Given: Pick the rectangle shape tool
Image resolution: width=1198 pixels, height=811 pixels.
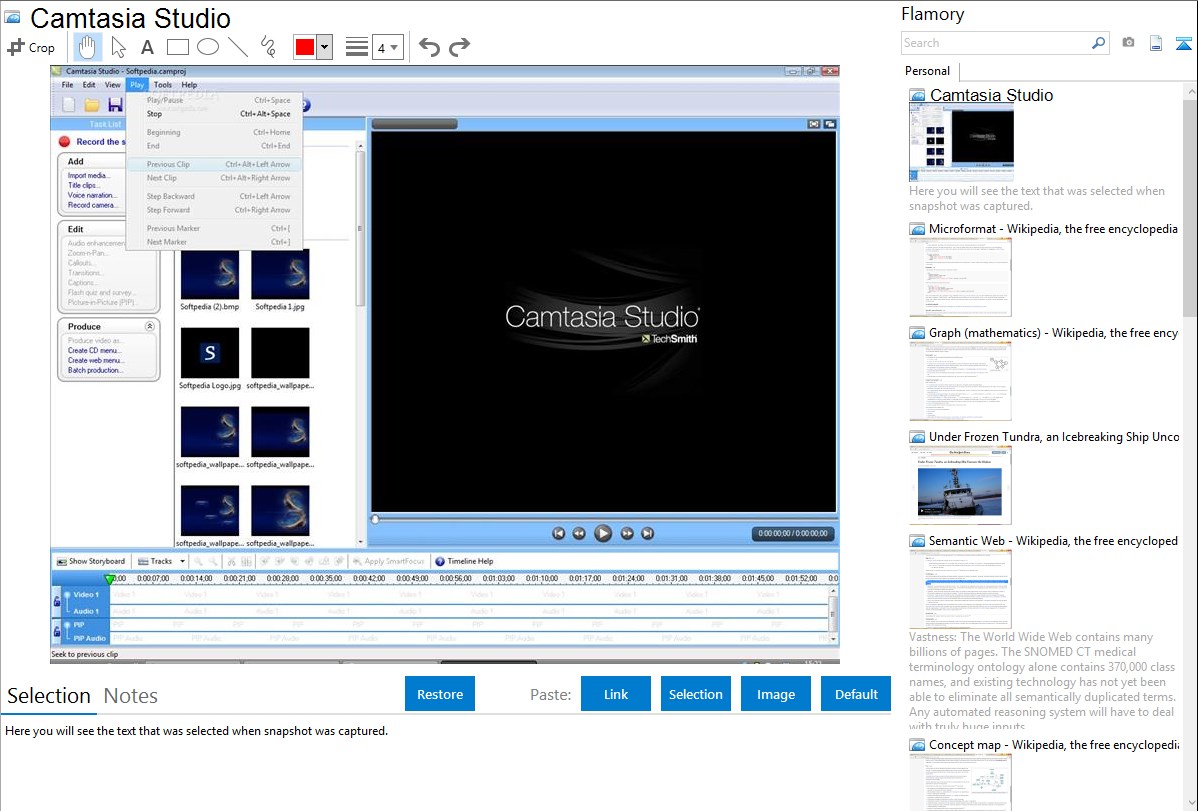Looking at the screenshot, I should 178,47.
